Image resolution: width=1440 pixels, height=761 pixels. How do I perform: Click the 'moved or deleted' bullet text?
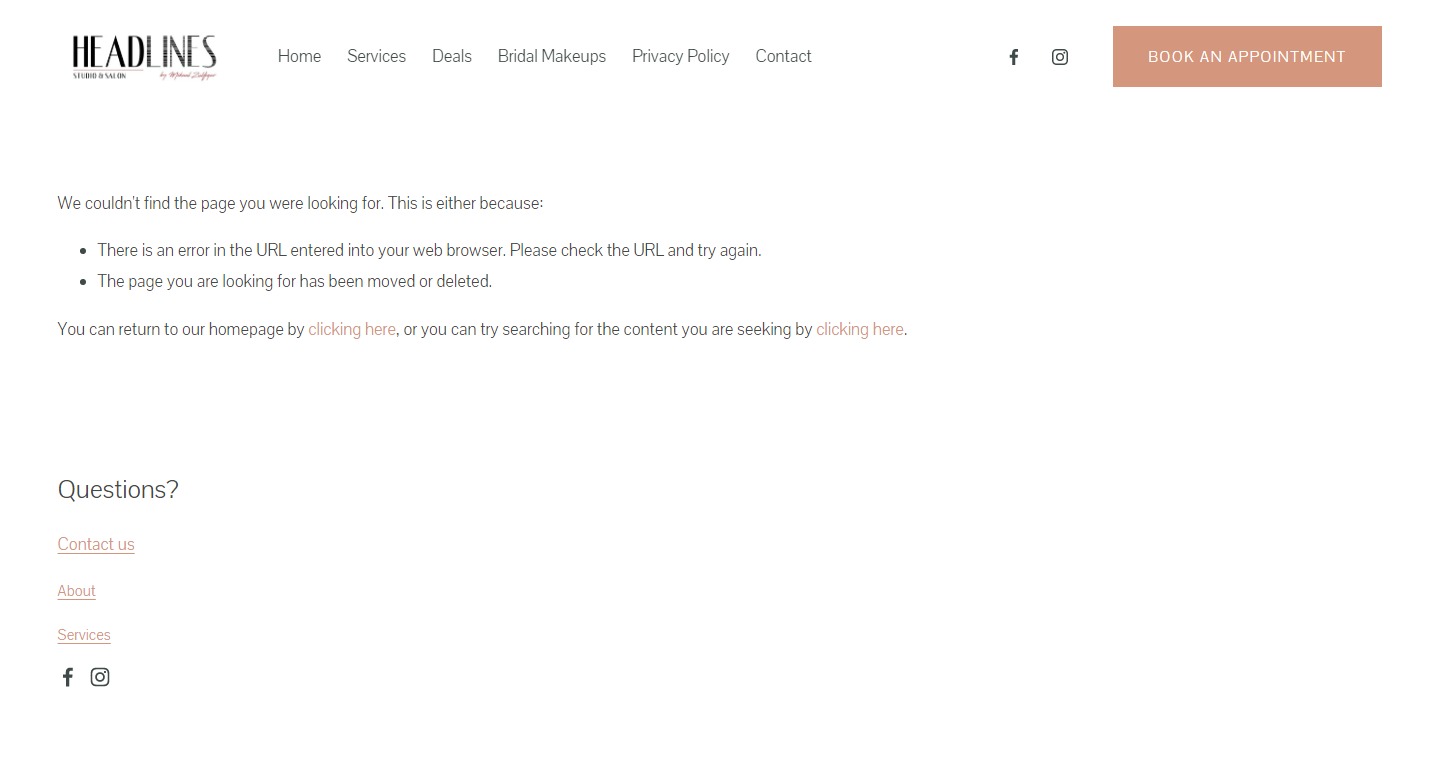pos(294,281)
